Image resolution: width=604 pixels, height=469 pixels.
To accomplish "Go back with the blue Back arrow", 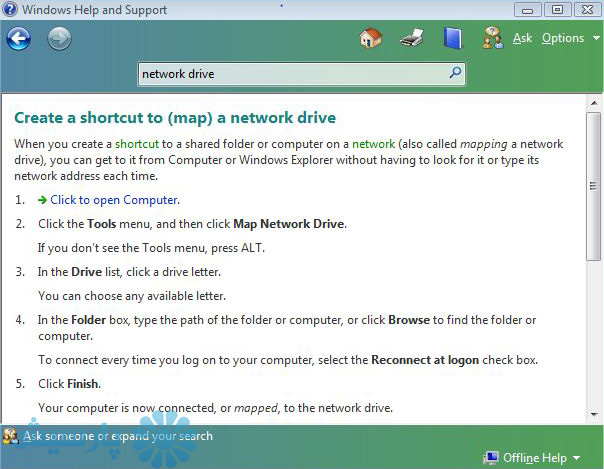I will [x=18, y=39].
